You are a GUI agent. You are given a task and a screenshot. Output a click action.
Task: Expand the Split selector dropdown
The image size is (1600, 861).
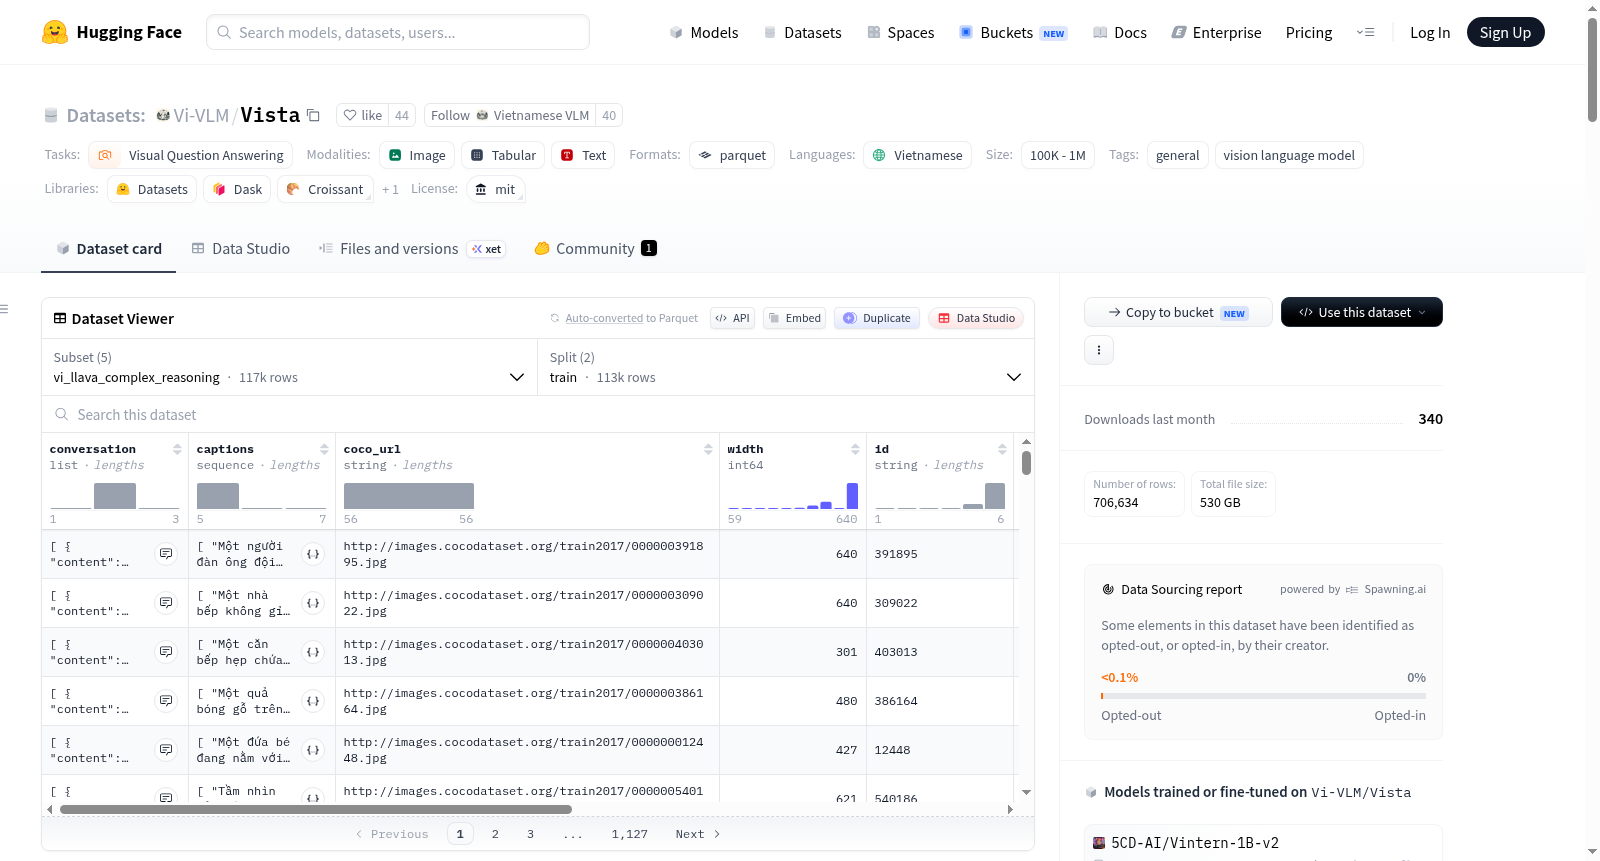click(785, 367)
